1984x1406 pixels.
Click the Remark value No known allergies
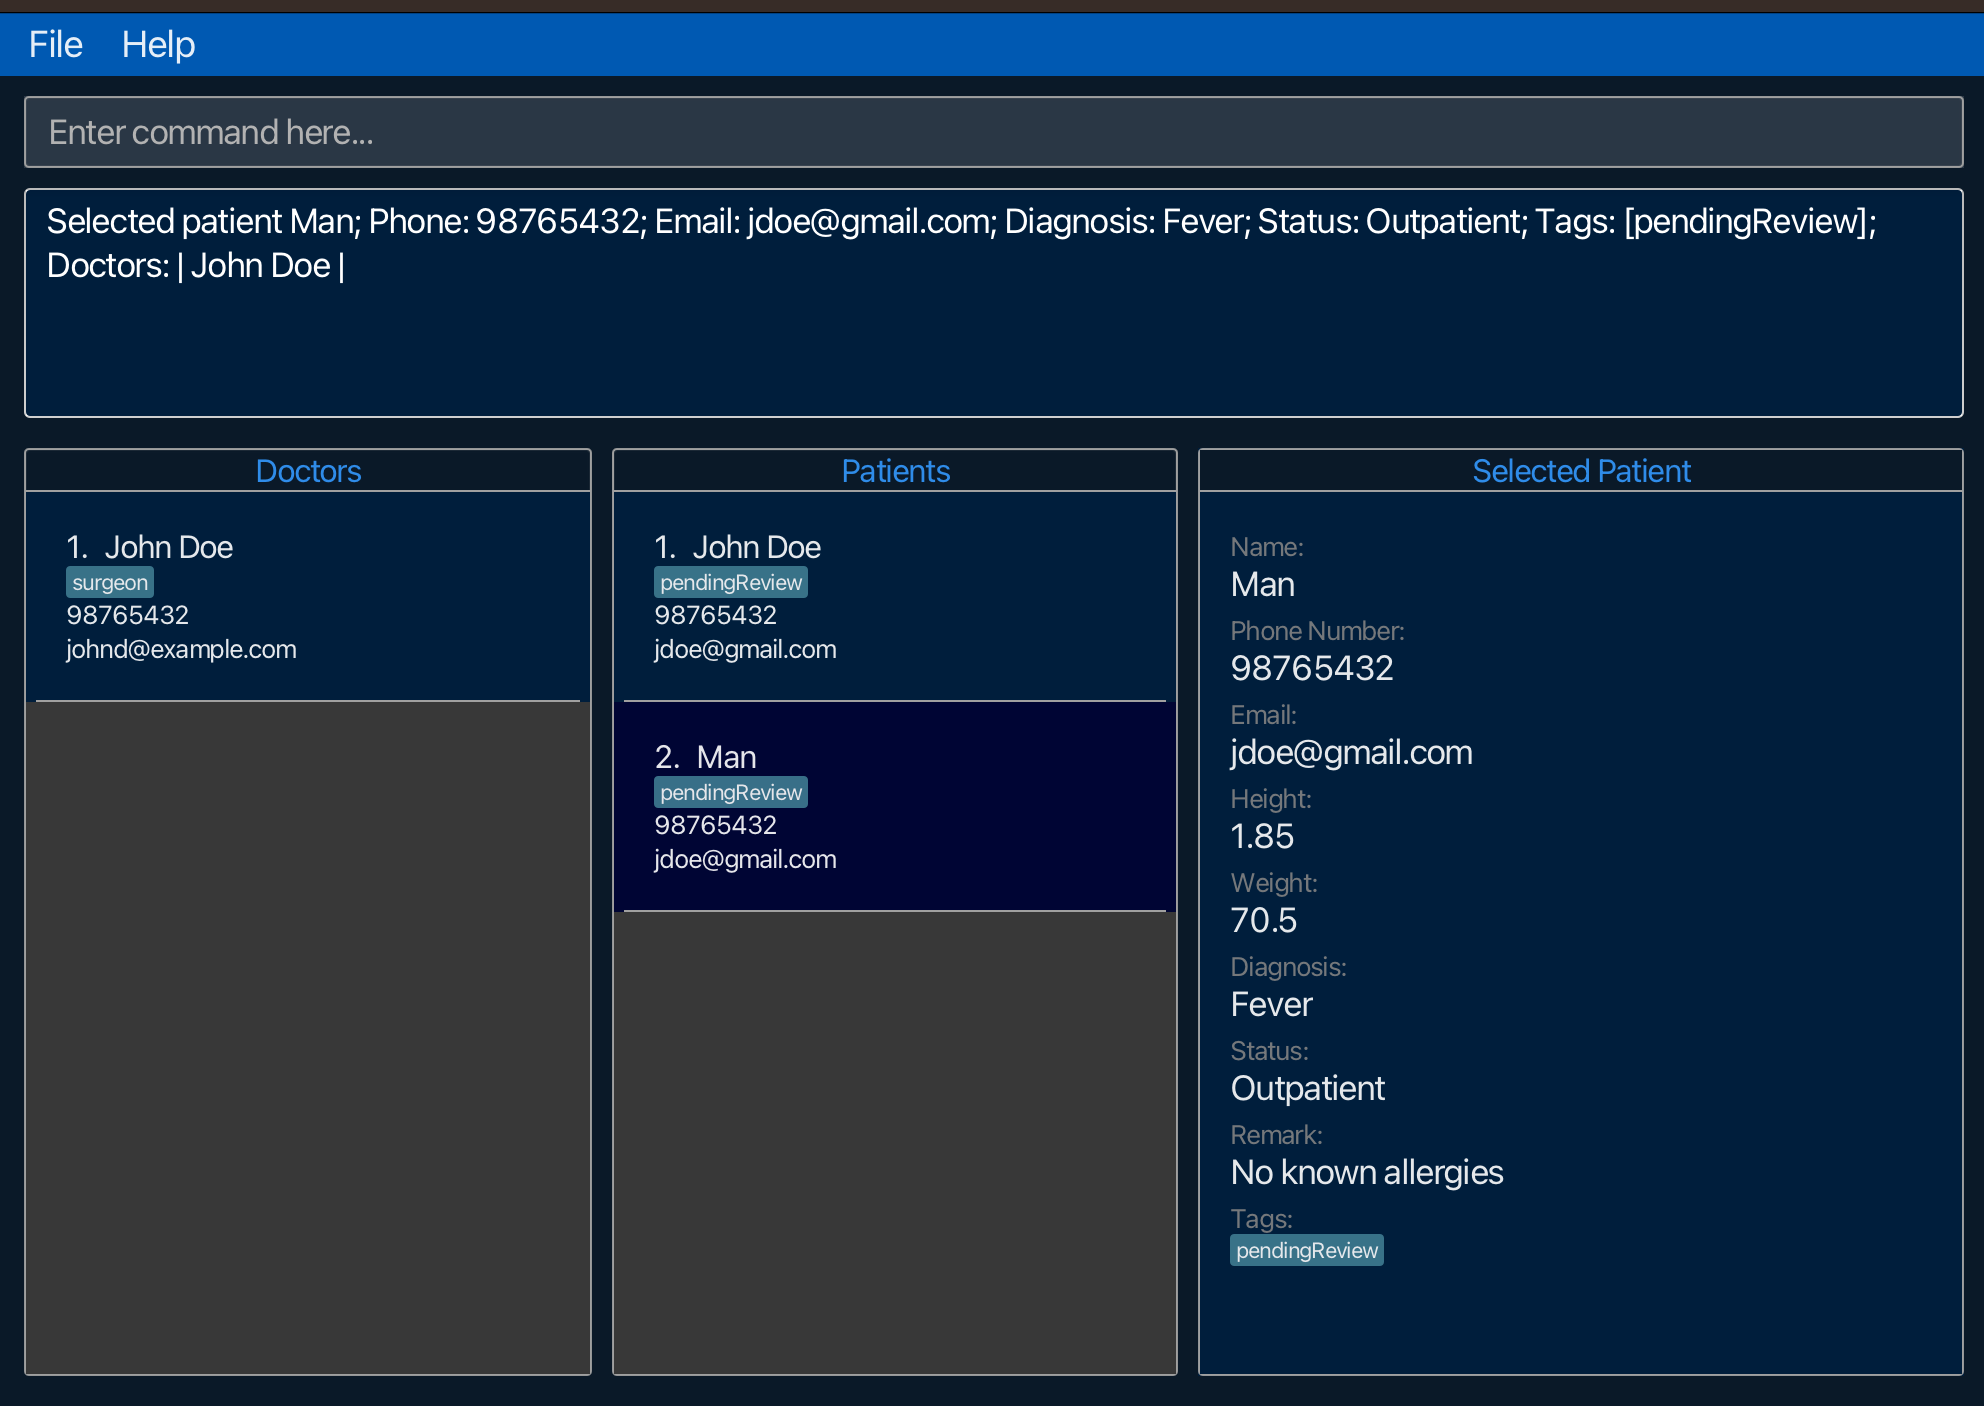(x=1366, y=1172)
